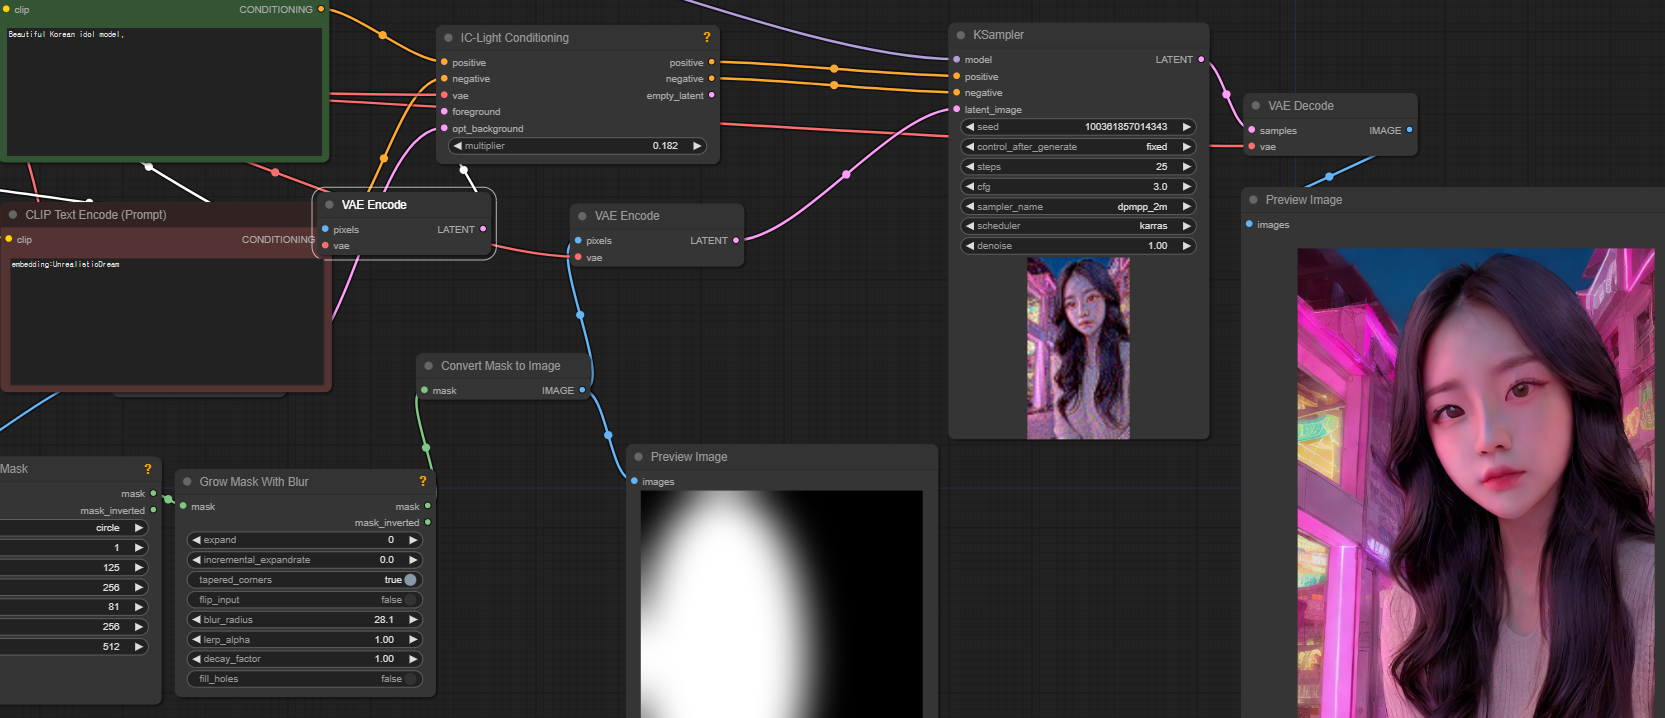Collapse the Convert Mask to Image node dot
The width and height of the screenshot is (1665, 718).
(x=429, y=366)
